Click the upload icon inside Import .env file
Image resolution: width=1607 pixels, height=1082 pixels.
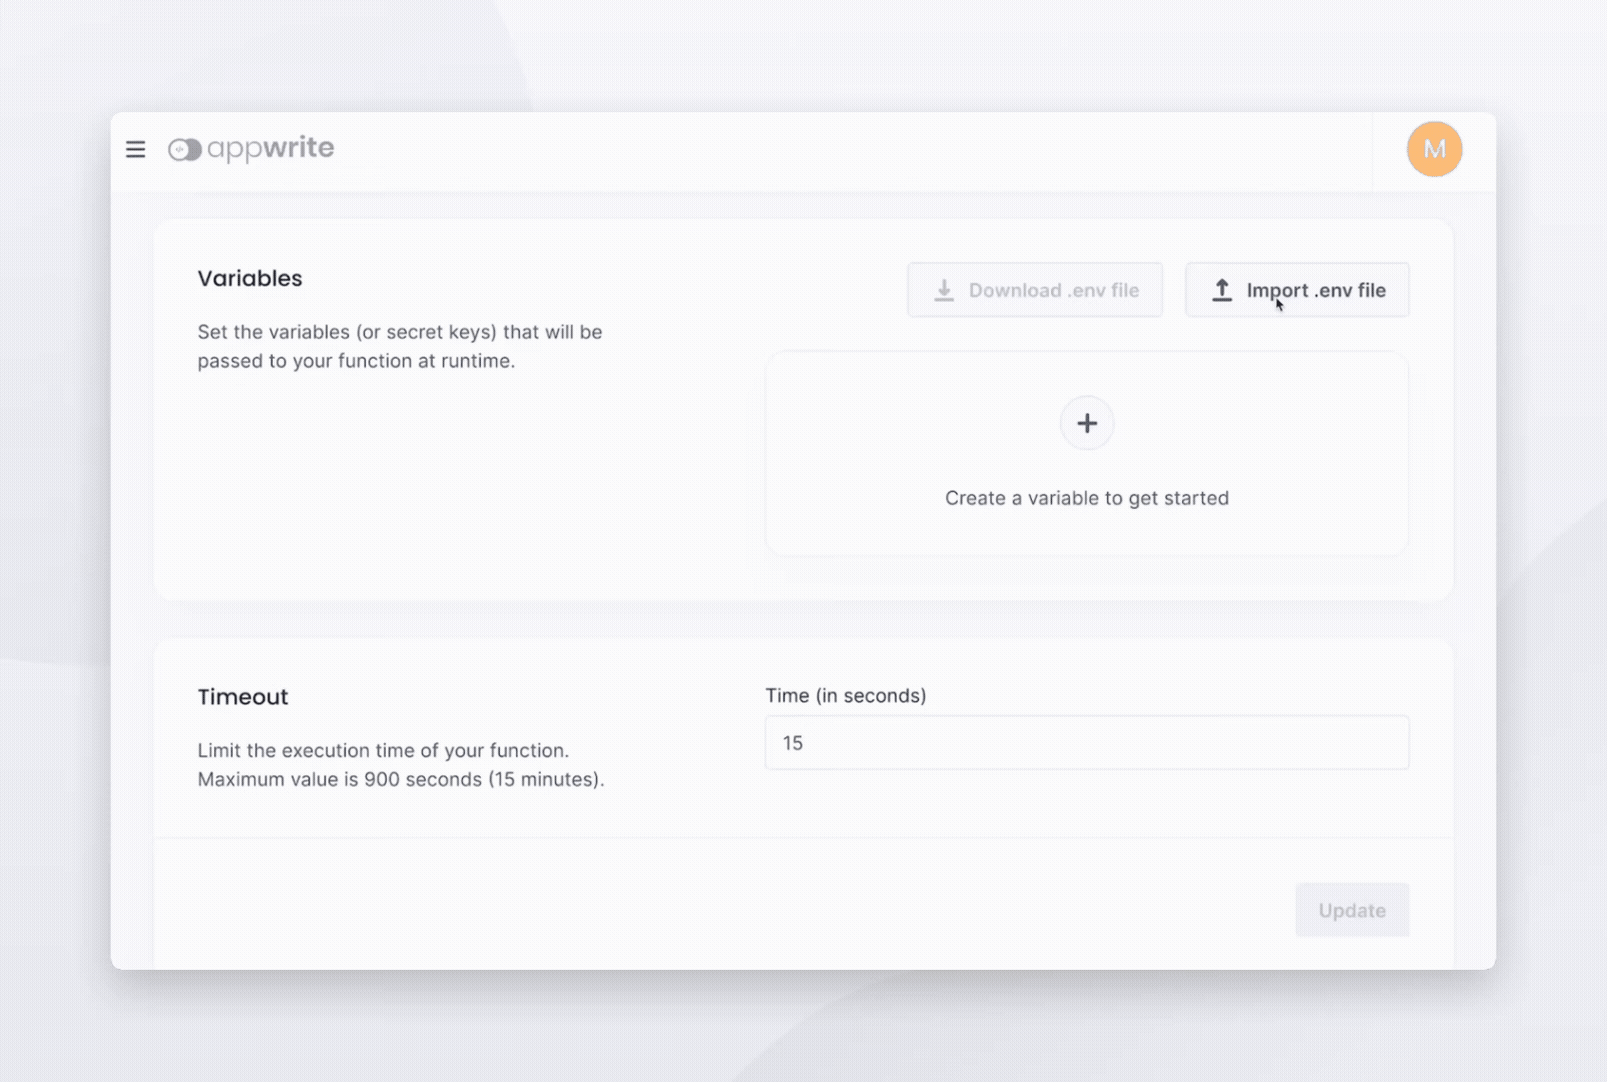(x=1221, y=289)
